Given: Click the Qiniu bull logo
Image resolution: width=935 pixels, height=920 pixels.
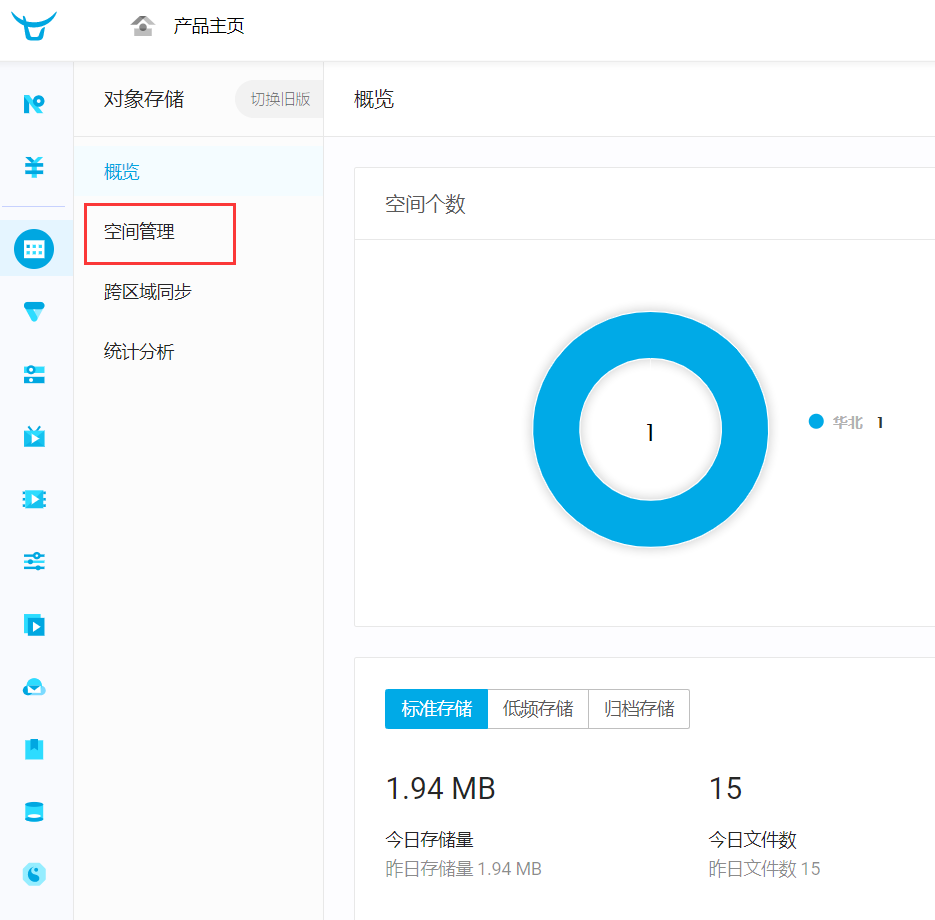Looking at the screenshot, I should [x=34, y=26].
